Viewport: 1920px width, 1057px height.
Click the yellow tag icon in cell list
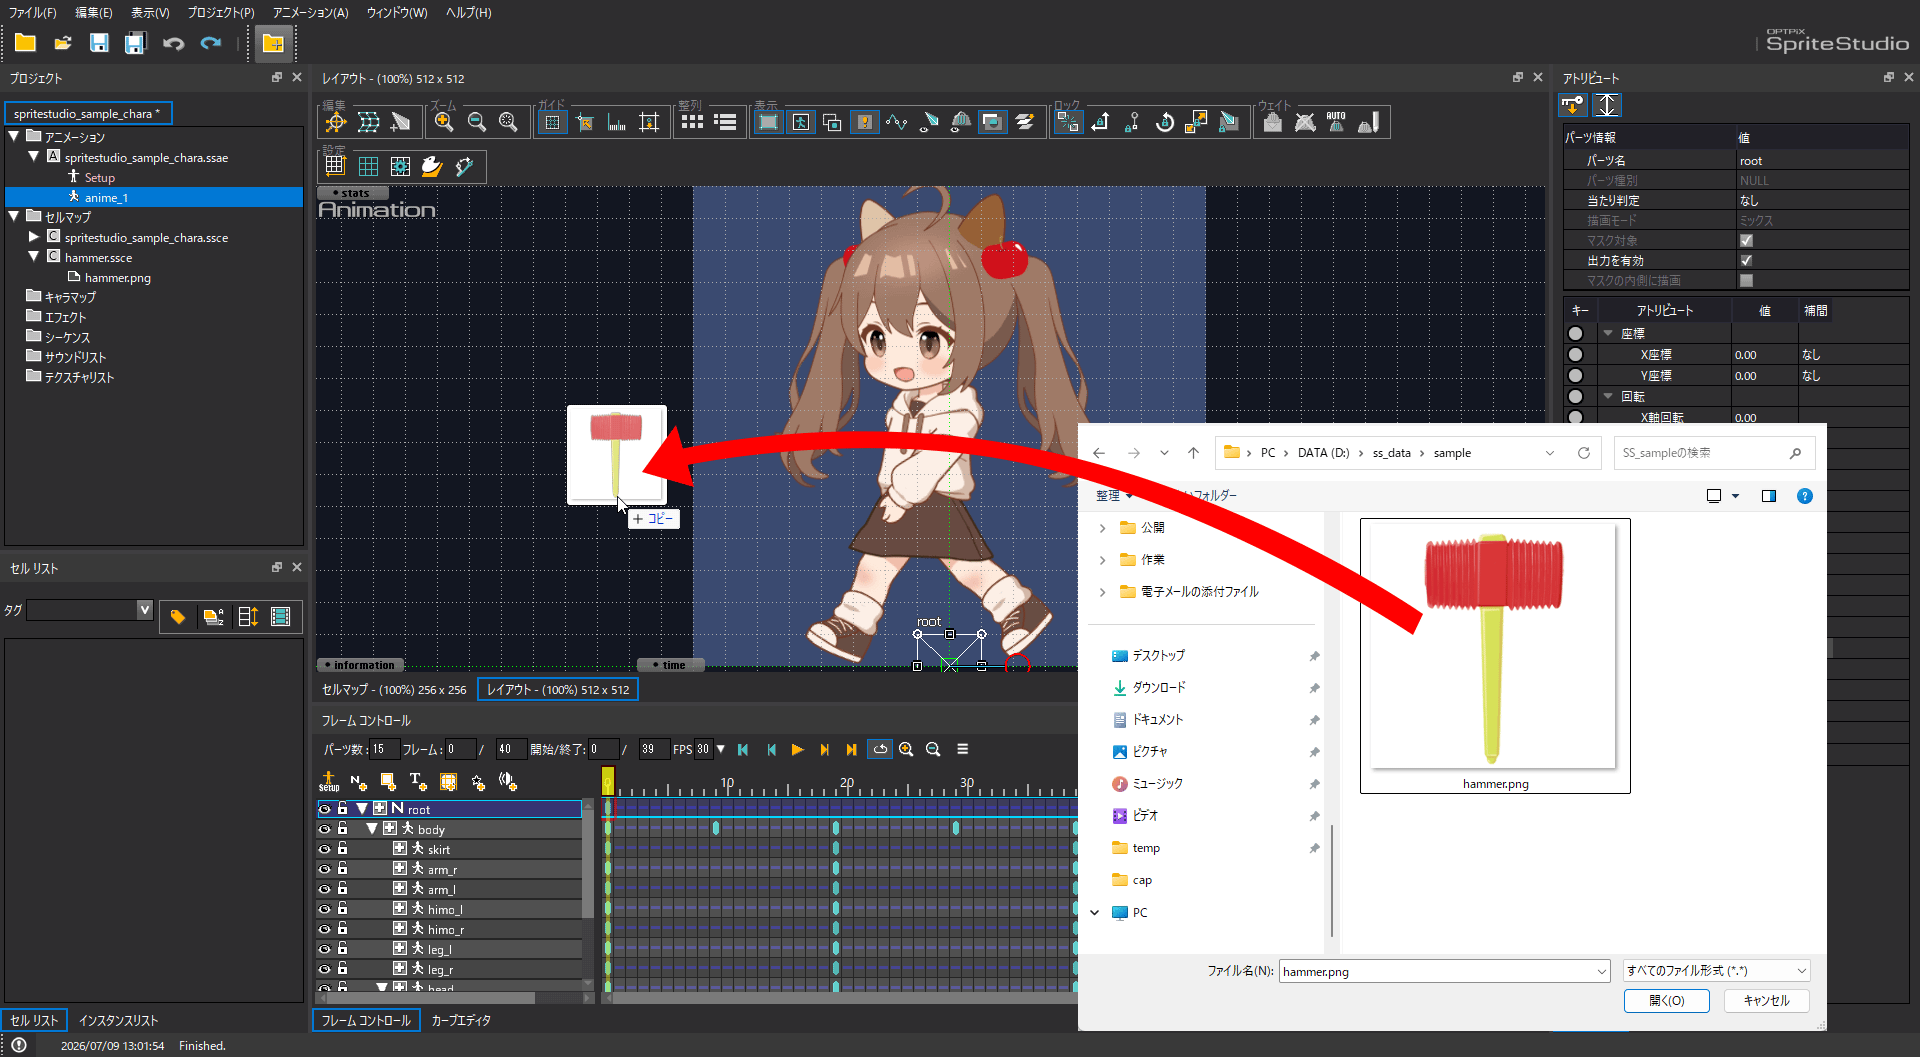click(178, 617)
